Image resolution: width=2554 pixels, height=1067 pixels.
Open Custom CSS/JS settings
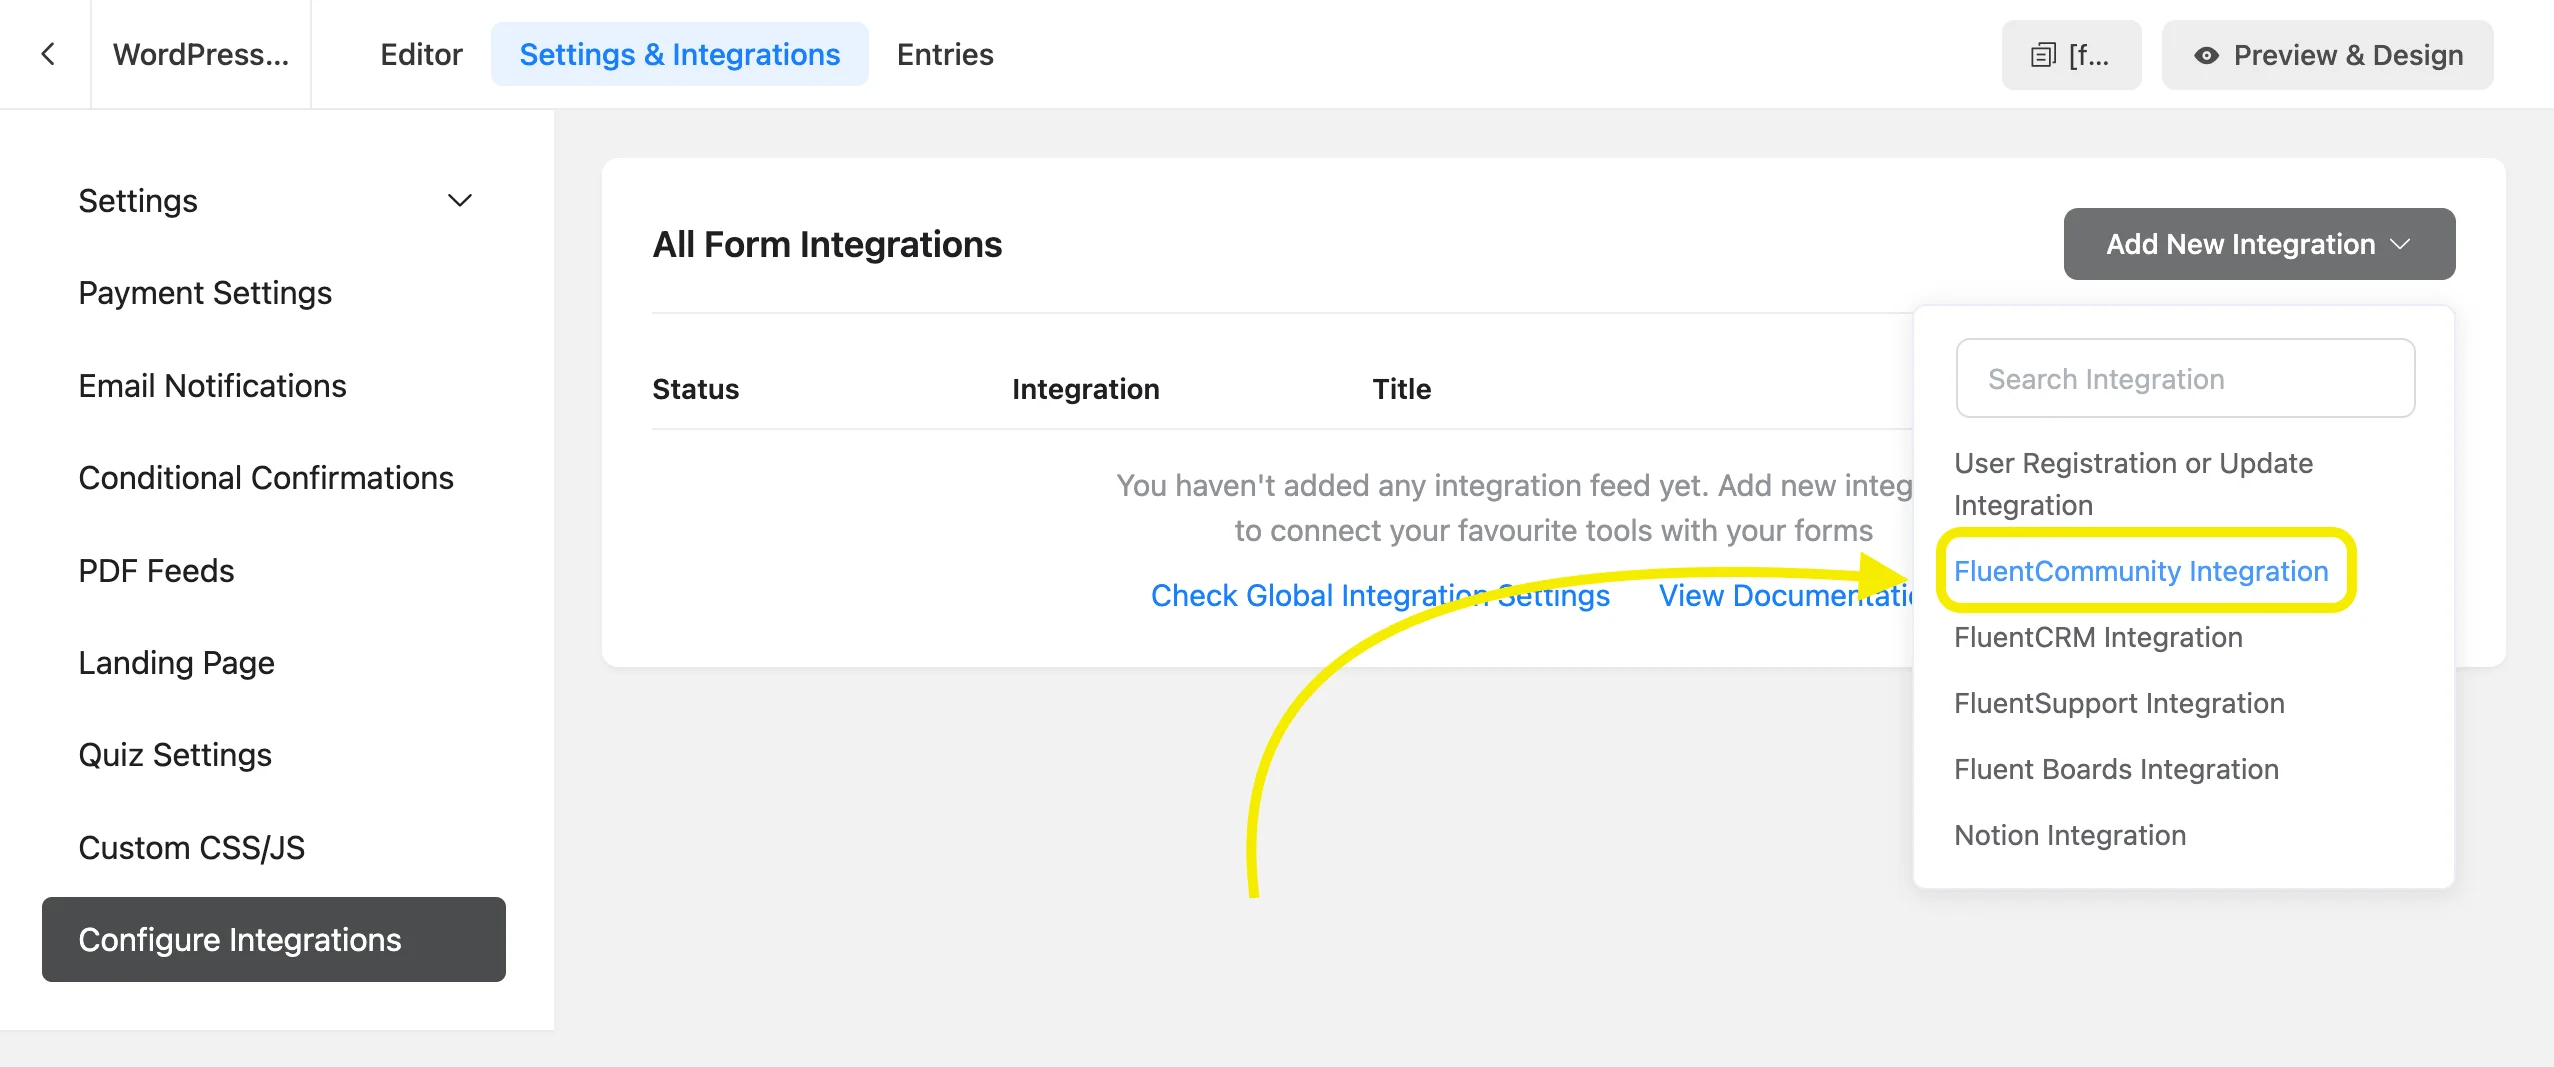(x=191, y=848)
